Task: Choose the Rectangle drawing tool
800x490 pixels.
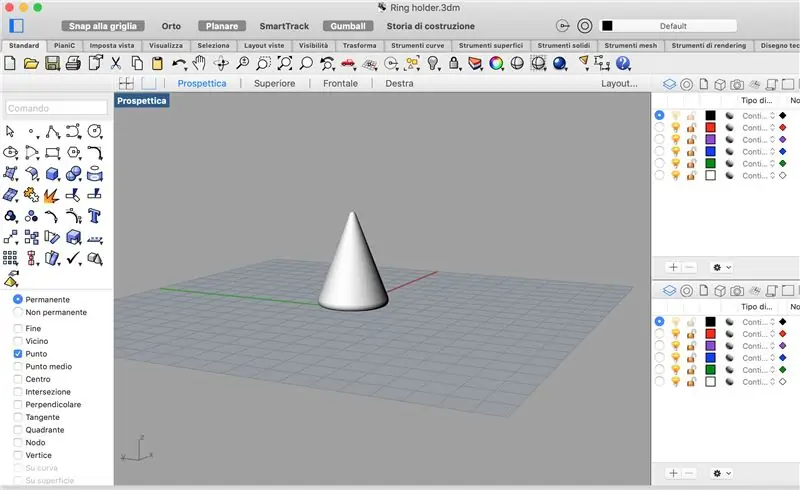Action: pyautogui.click(x=53, y=153)
